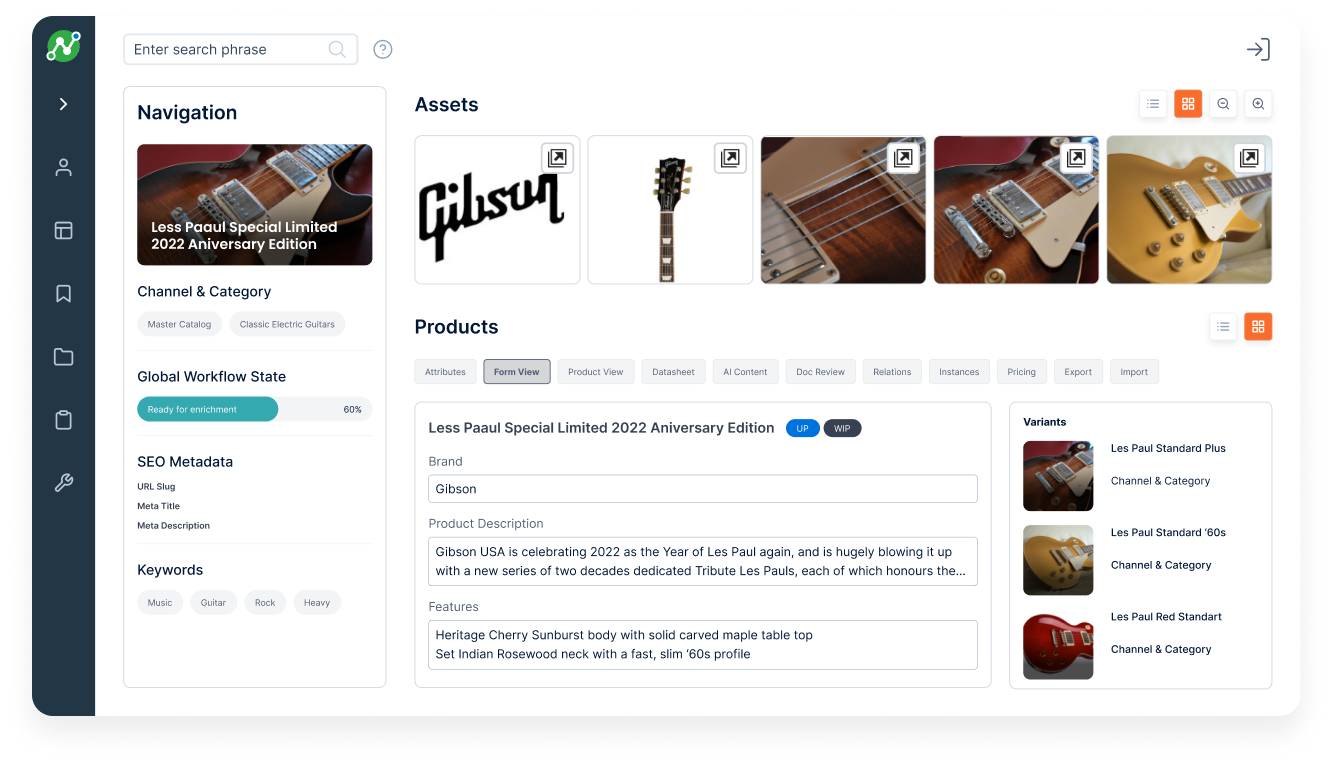Open the AI Content tab
Image resolution: width=1333 pixels, height=764 pixels.
click(745, 372)
